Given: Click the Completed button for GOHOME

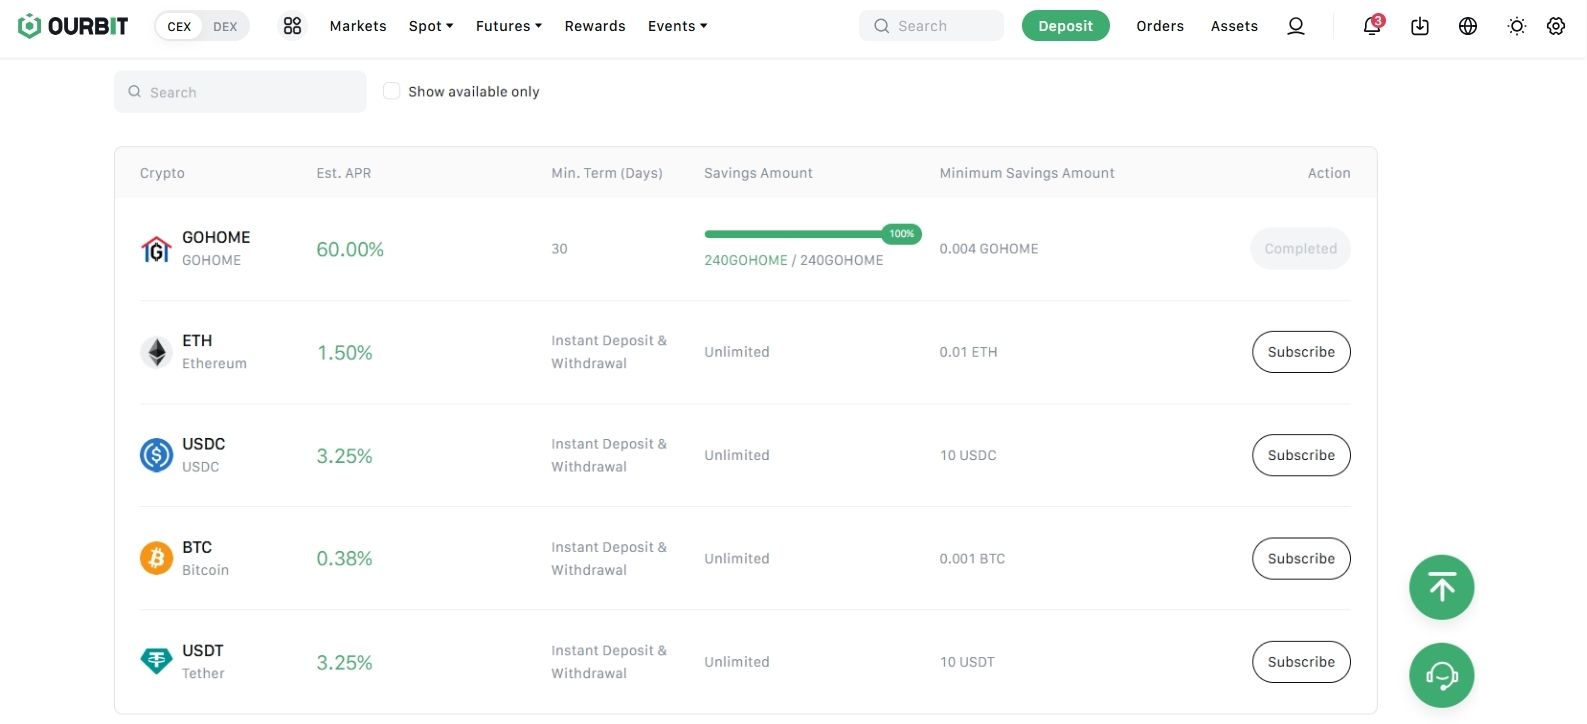Looking at the screenshot, I should pyautogui.click(x=1301, y=249).
